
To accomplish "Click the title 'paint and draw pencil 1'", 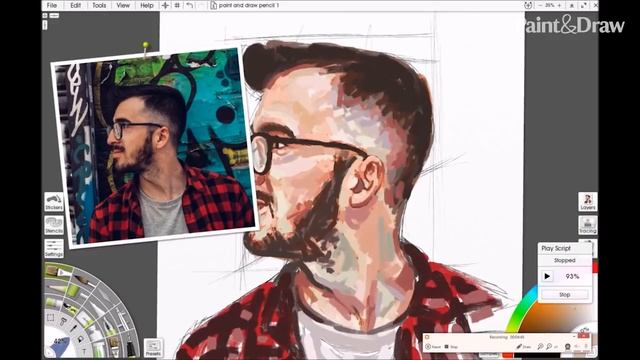I will [x=249, y=5].
